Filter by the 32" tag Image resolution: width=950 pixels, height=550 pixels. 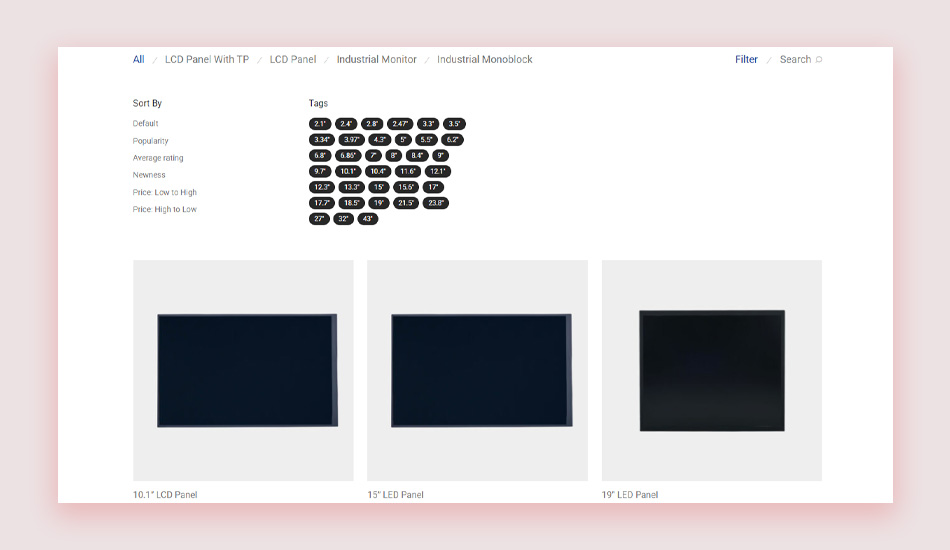(344, 219)
